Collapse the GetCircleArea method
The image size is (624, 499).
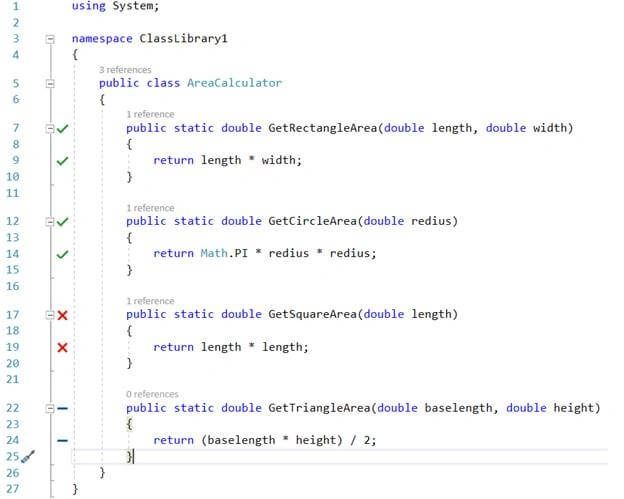pyautogui.click(x=50, y=222)
